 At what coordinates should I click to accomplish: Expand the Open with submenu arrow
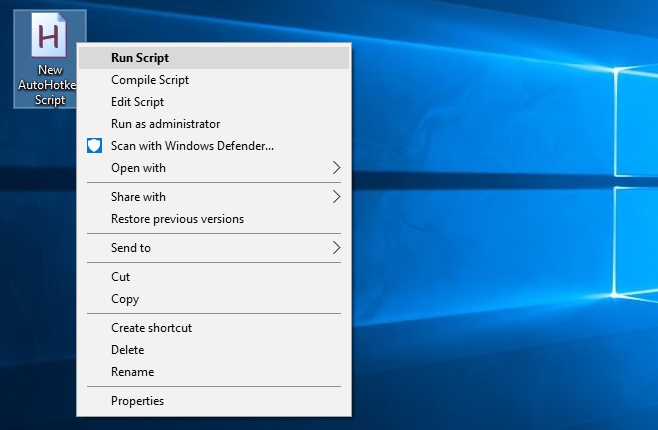336,168
